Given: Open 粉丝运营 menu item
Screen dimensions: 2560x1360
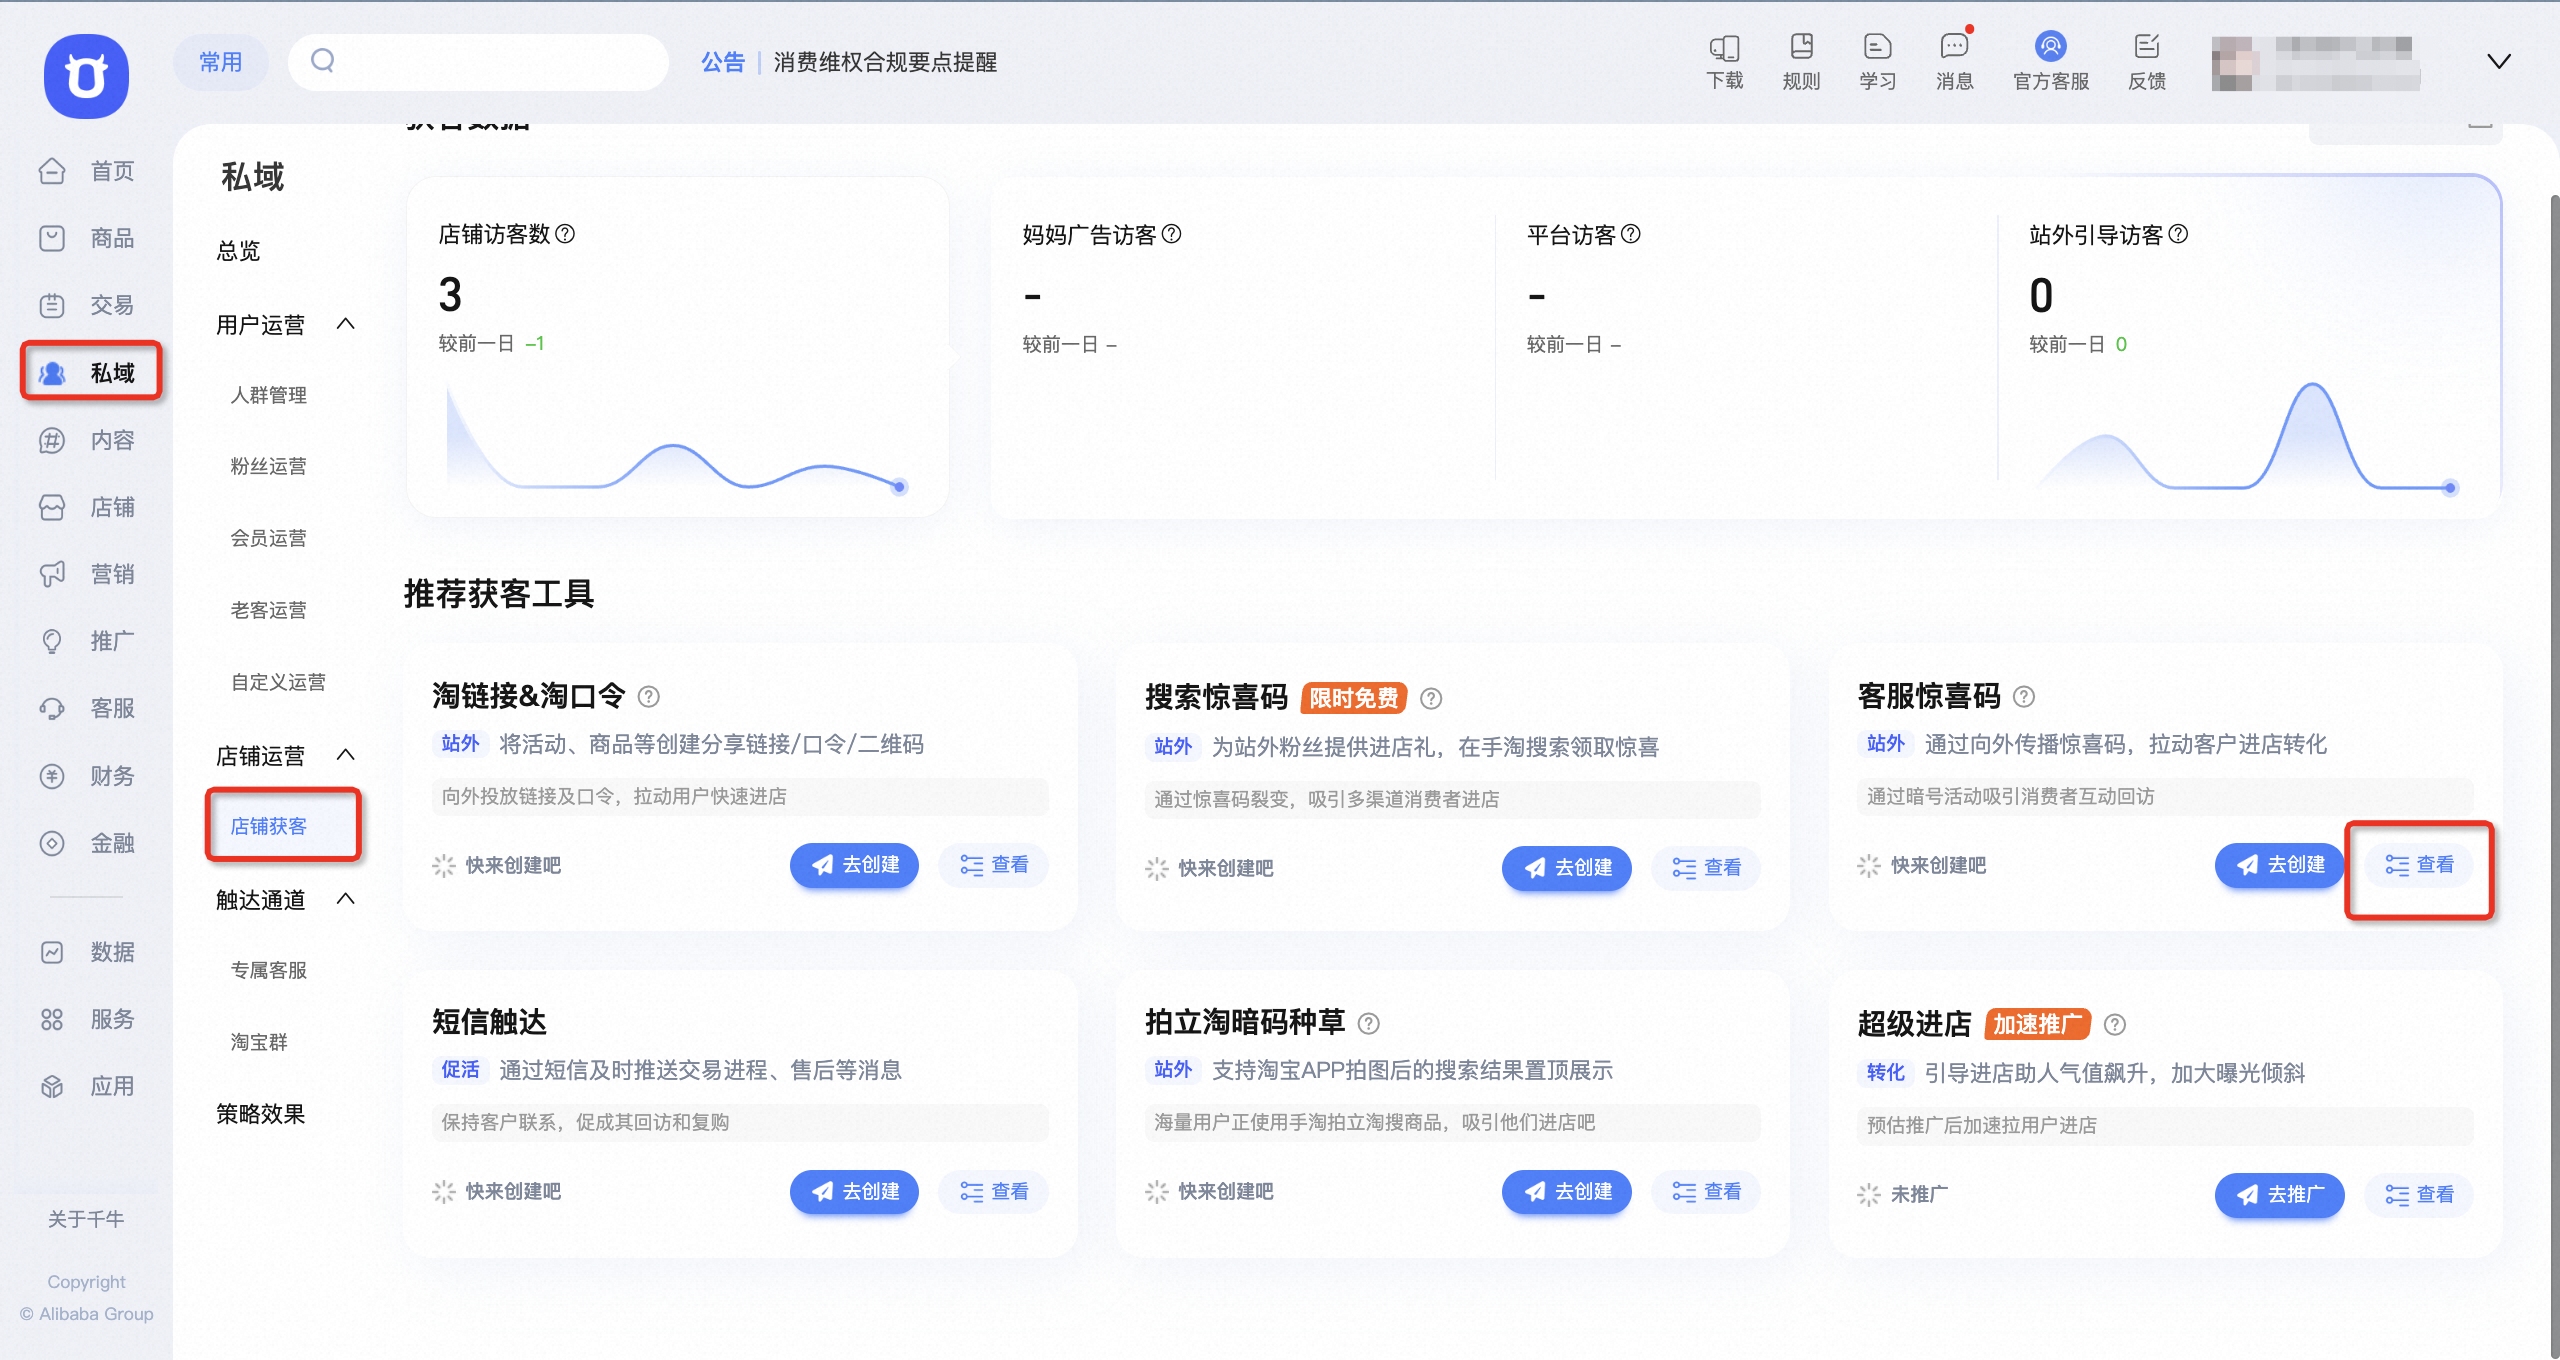Looking at the screenshot, I should click(268, 466).
